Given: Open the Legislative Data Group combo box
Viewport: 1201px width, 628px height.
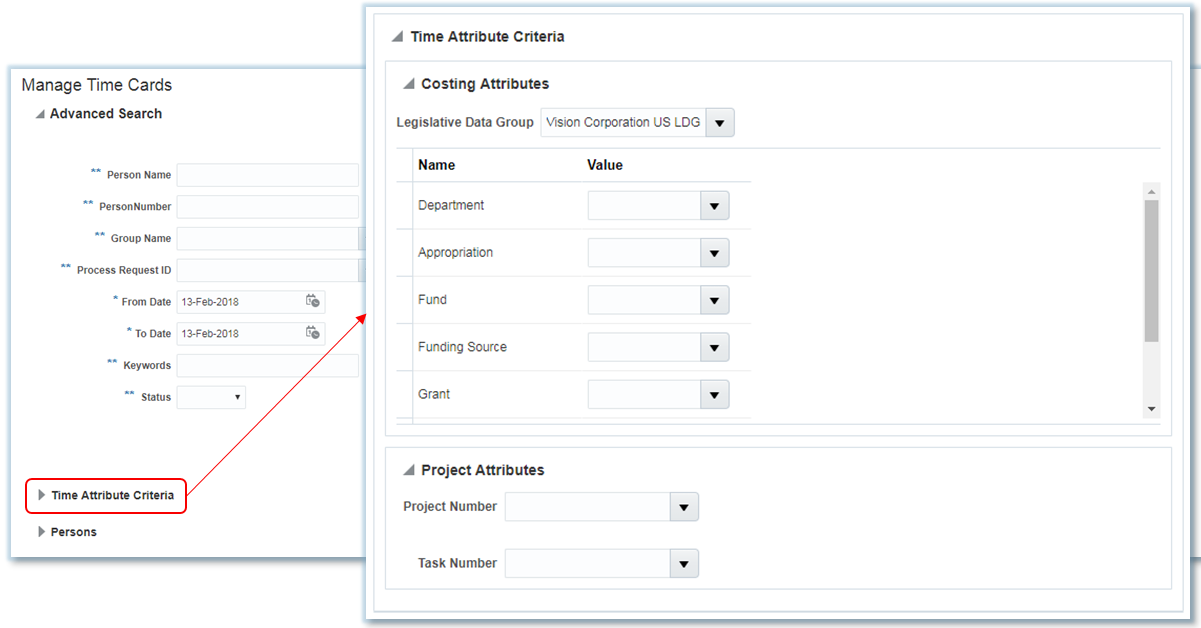Looking at the screenshot, I should [x=719, y=122].
